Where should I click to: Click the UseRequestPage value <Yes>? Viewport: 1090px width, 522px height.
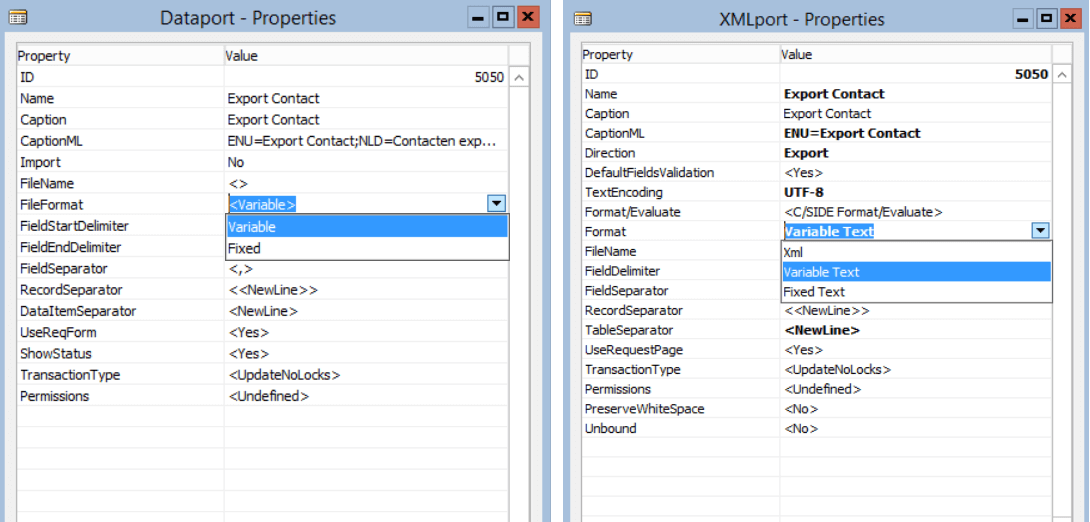point(804,350)
